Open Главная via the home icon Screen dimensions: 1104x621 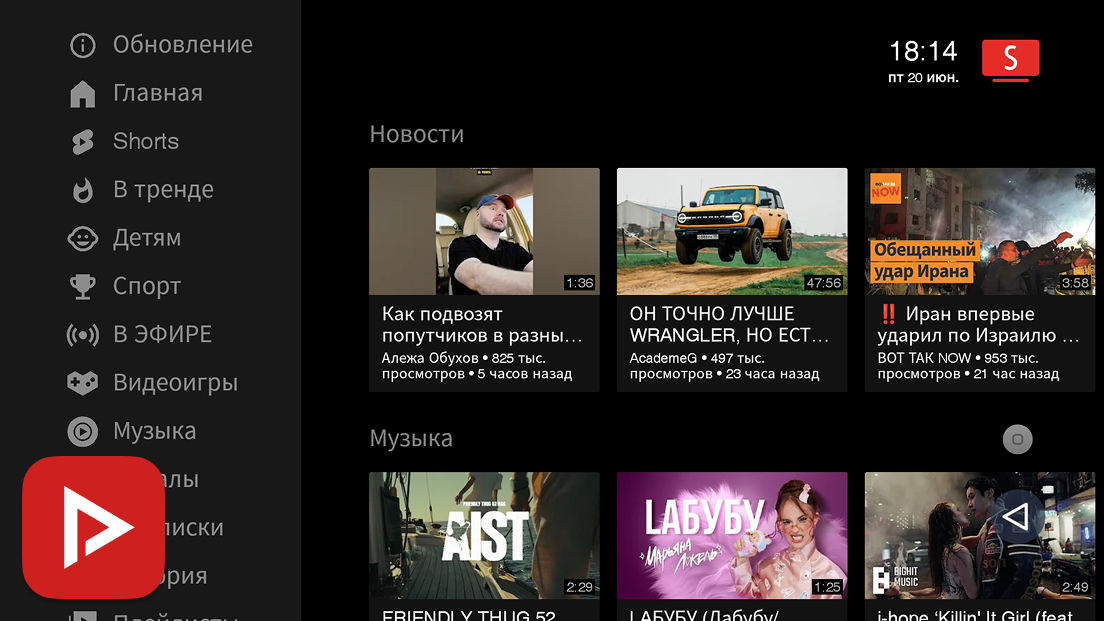[x=82, y=94]
